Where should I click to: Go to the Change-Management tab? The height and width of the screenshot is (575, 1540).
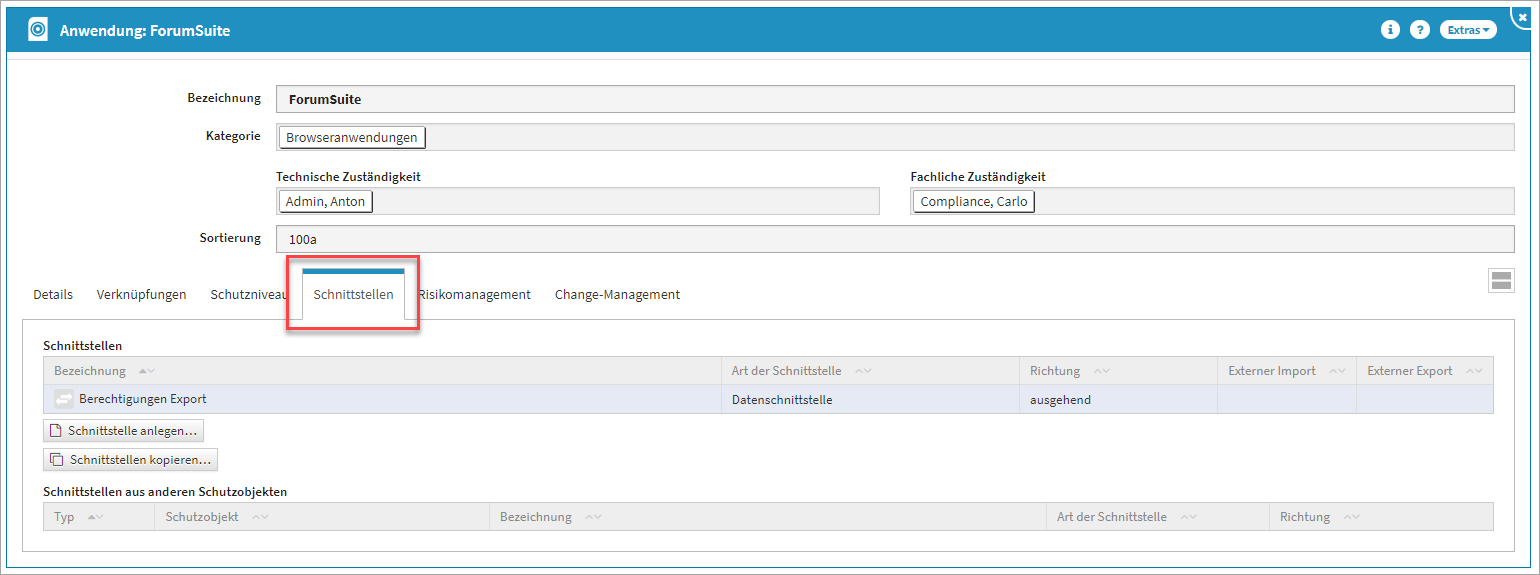[x=617, y=295]
